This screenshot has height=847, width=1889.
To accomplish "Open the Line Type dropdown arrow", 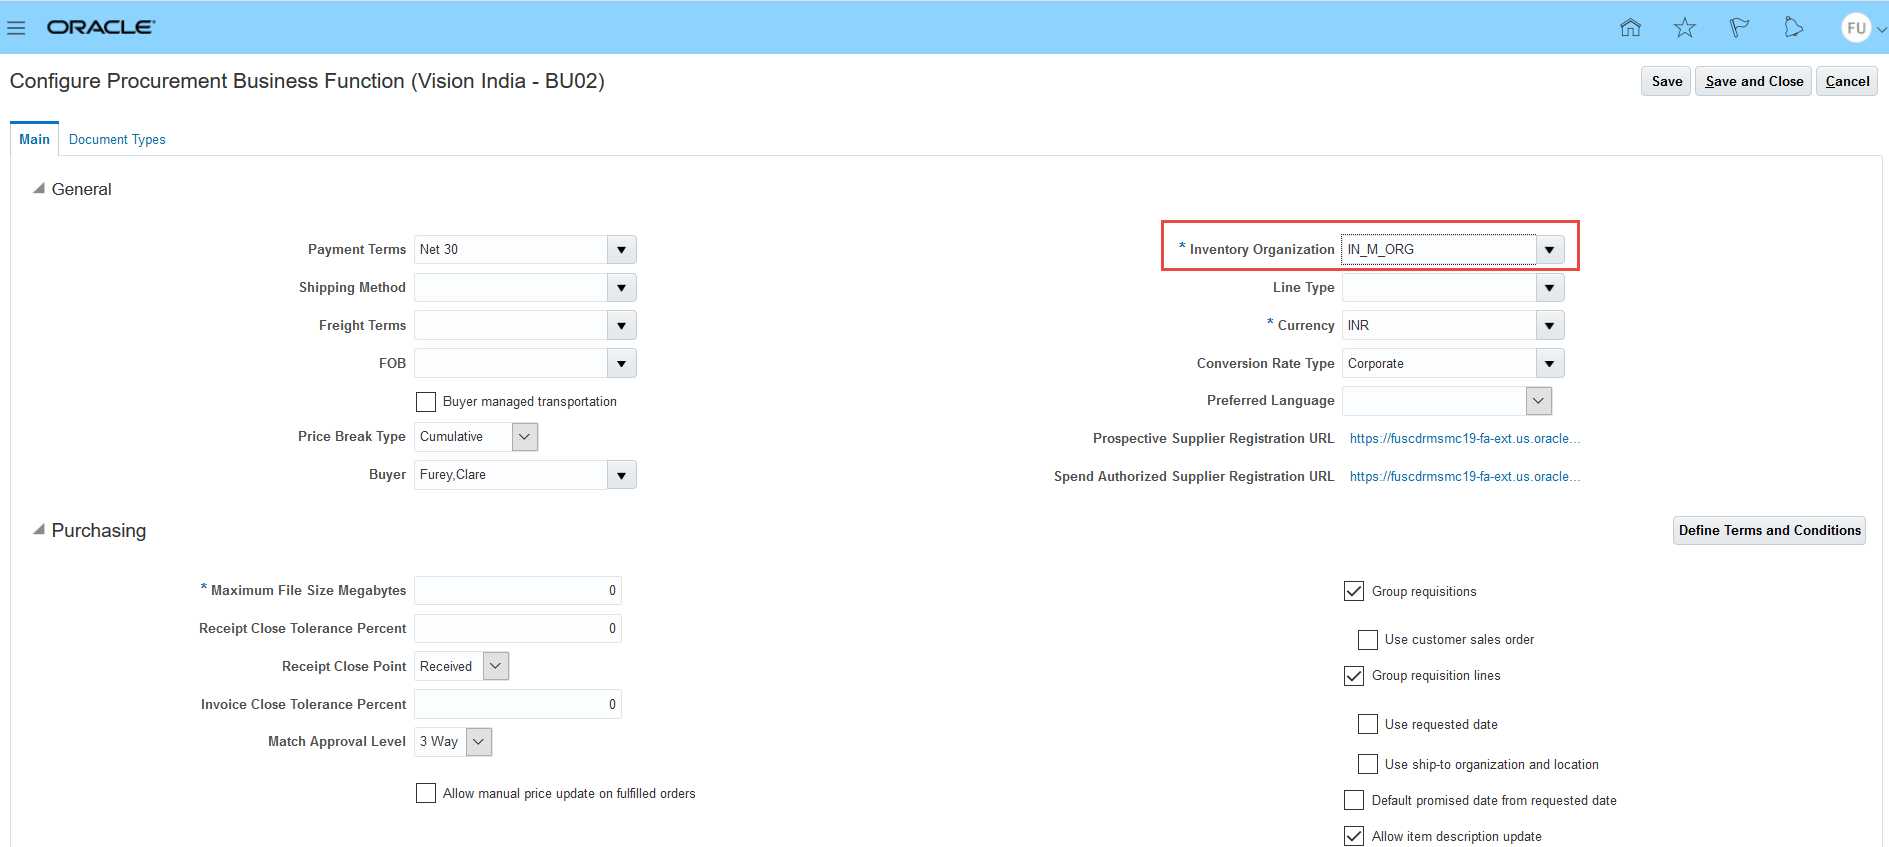I will click(1550, 288).
